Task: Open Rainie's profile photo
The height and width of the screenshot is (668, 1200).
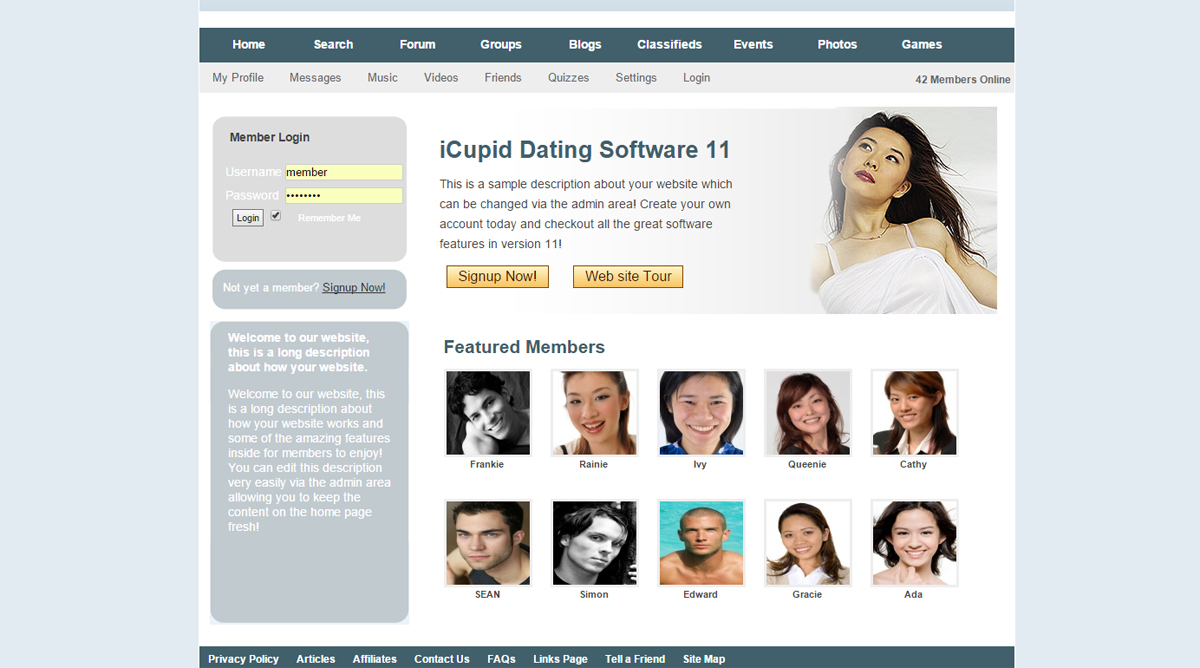Action: [x=594, y=413]
